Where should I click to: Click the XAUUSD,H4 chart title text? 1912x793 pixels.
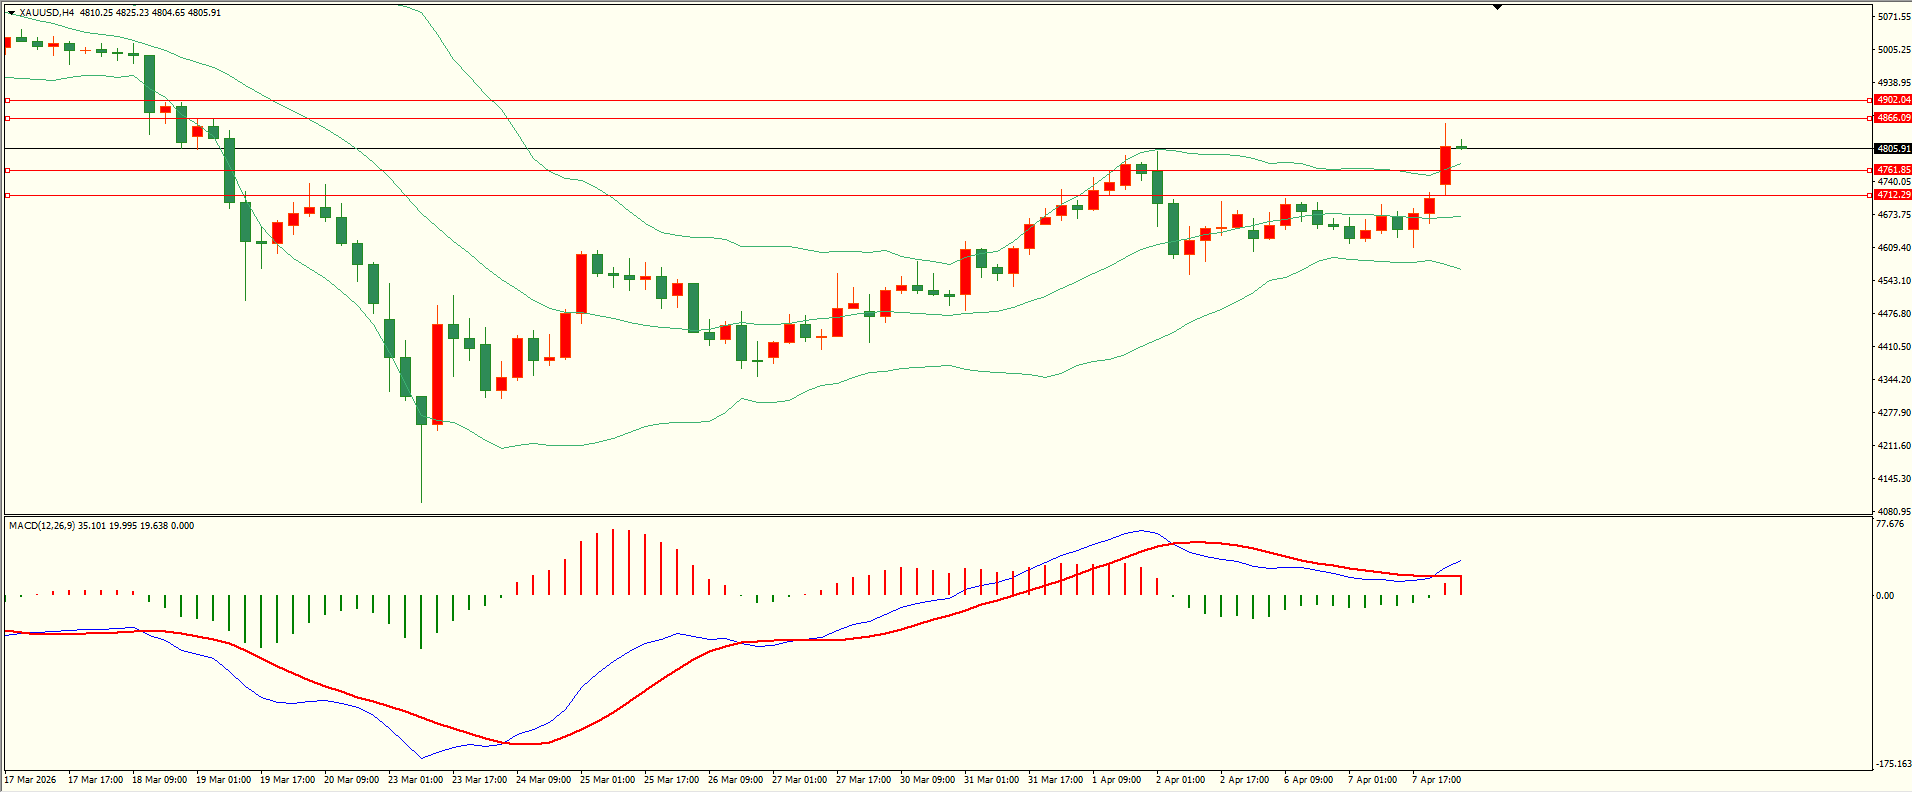click(46, 13)
